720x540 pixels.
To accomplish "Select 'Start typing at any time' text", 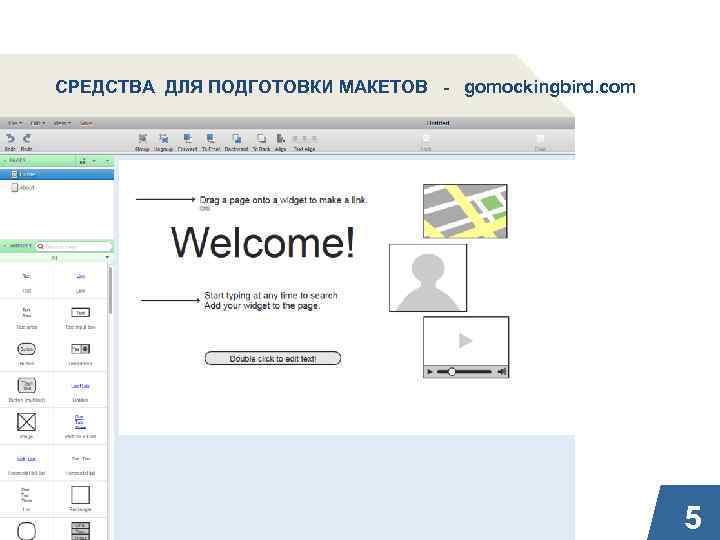I will pyautogui.click(x=271, y=300).
